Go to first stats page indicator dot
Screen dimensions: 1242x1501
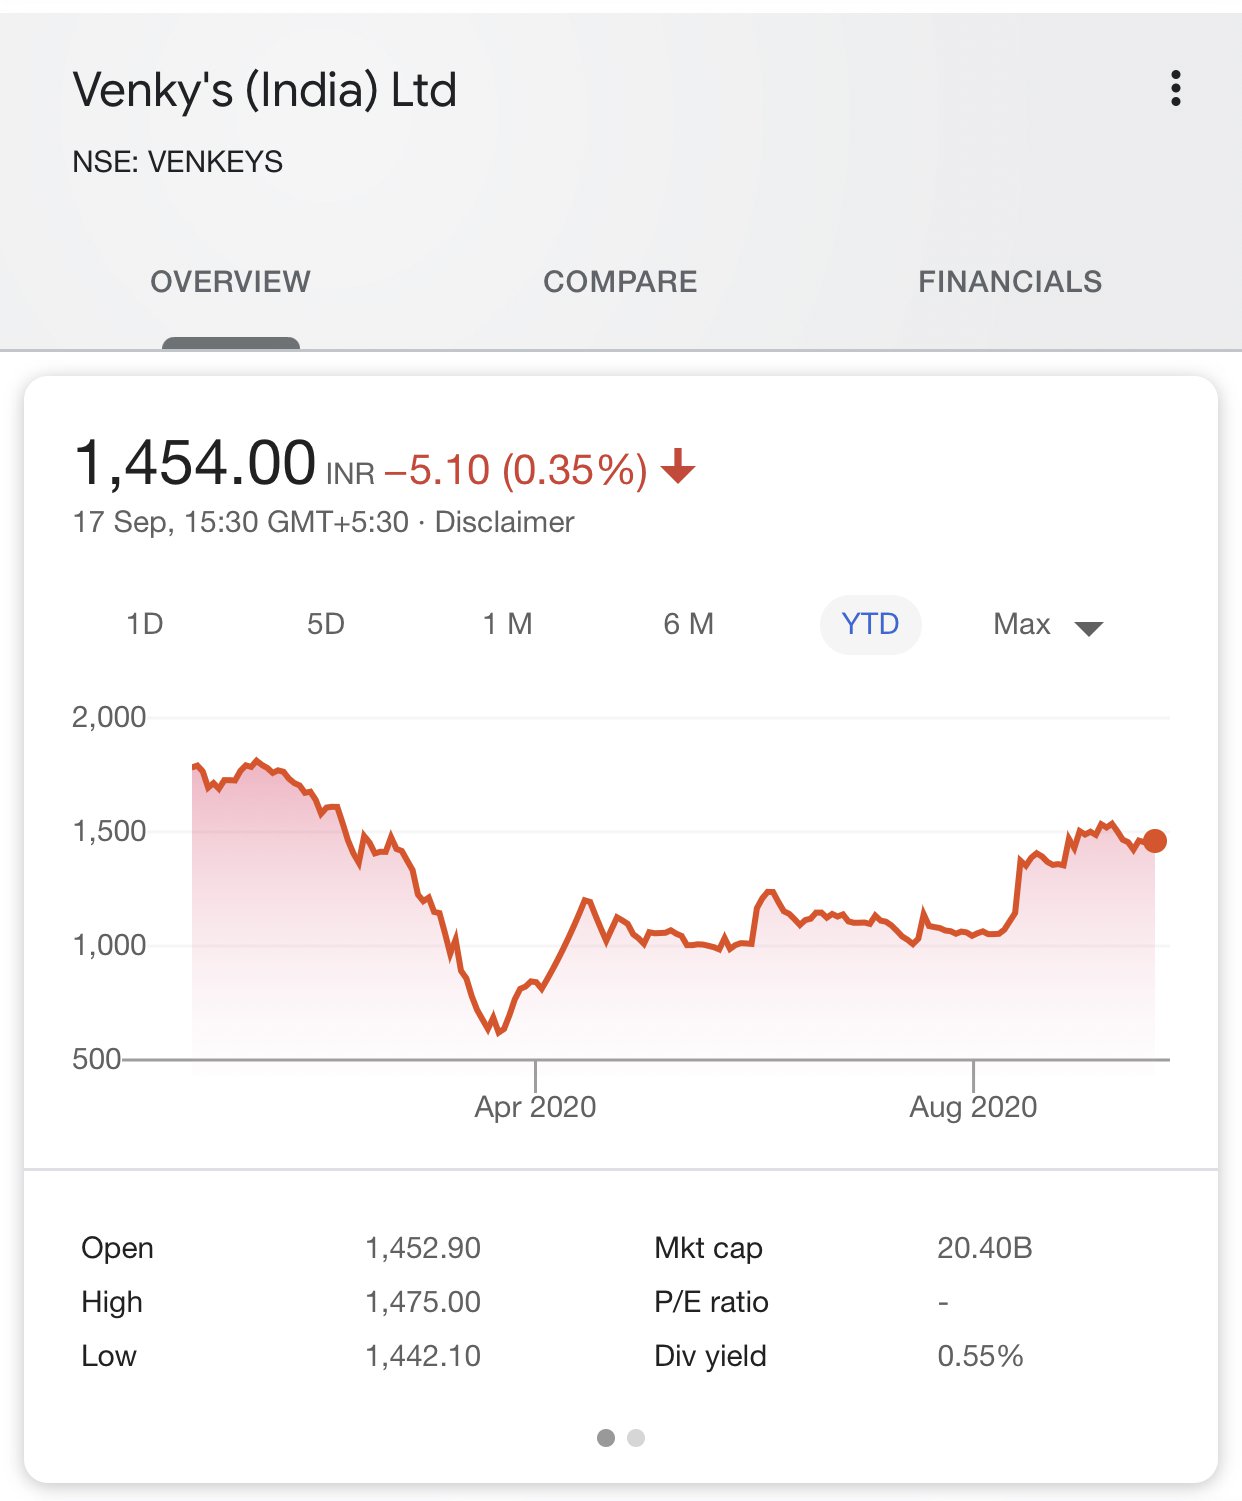coord(605,1438)
